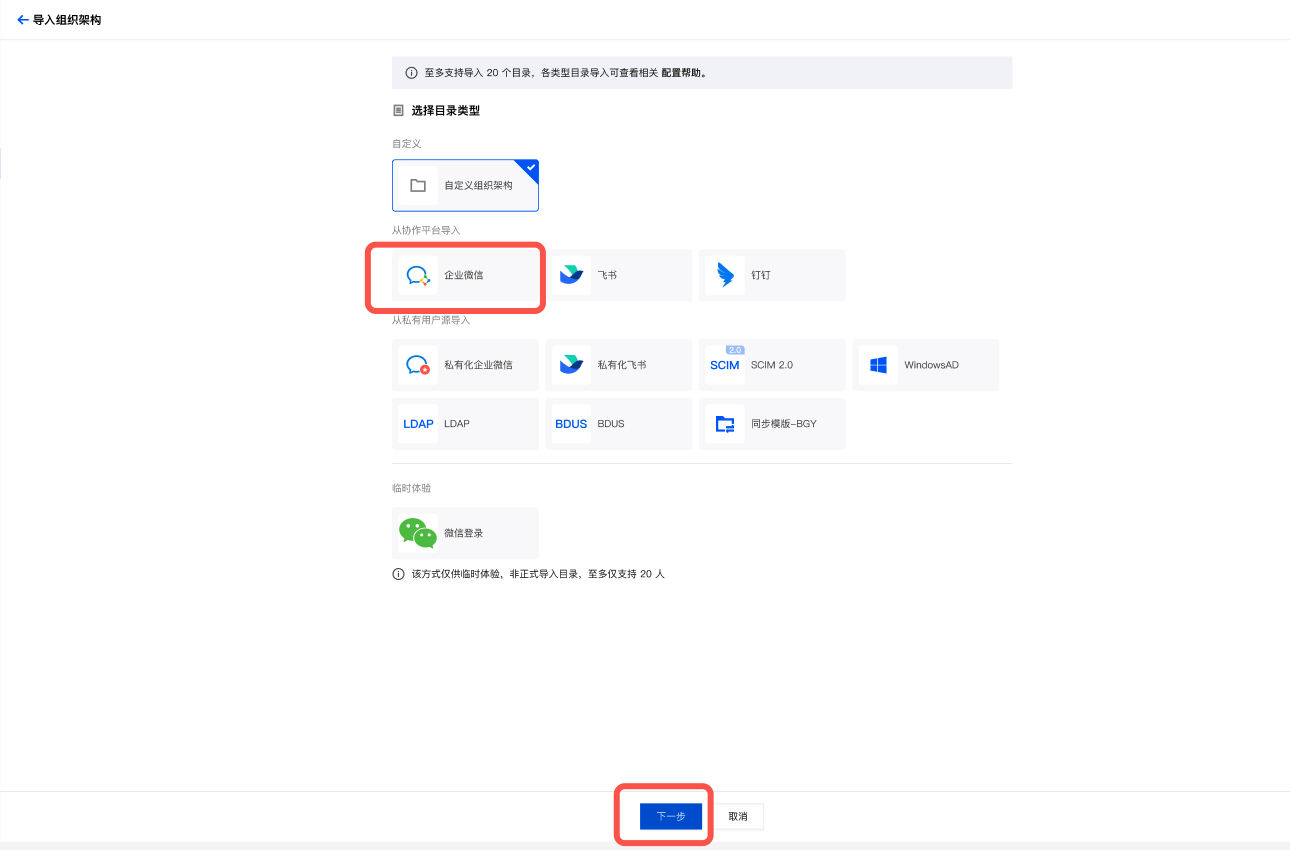The height and width of the screenshot is (850, 1290).
Task: Select the WindowsAD Windows logo
Action: (879, 365)
